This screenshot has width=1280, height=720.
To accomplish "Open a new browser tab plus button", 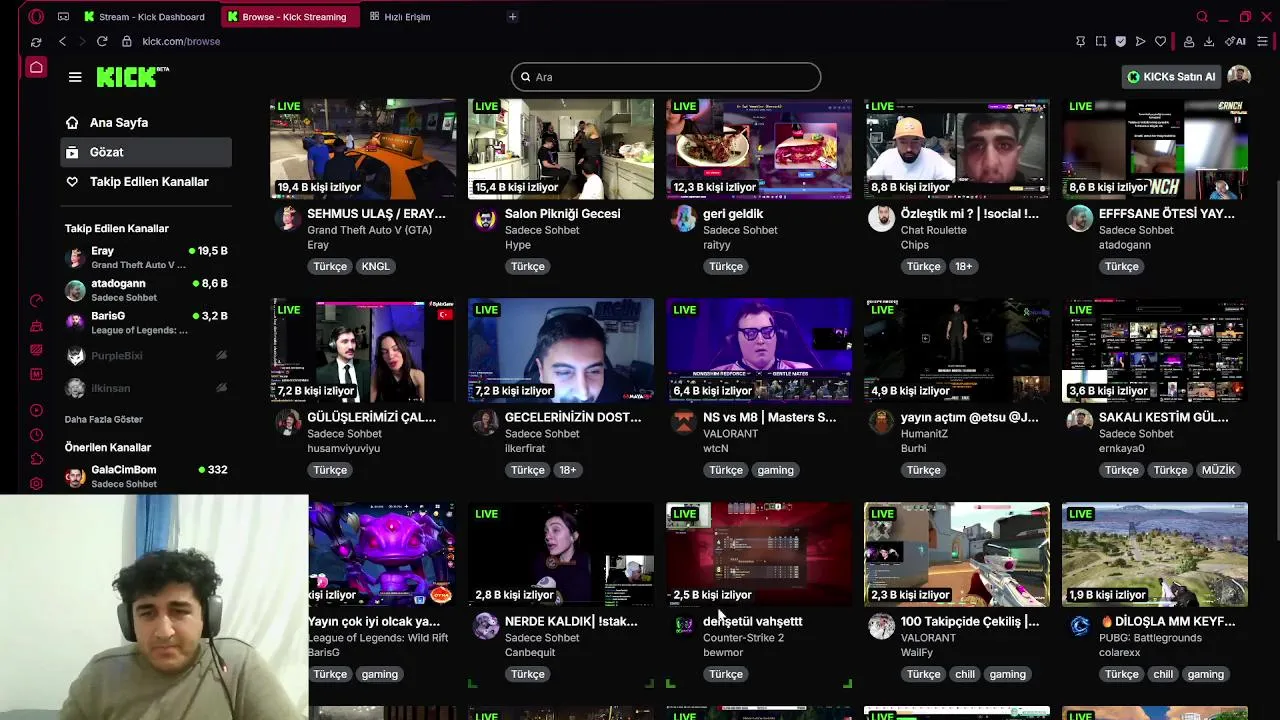I will [x=512, y=16].
